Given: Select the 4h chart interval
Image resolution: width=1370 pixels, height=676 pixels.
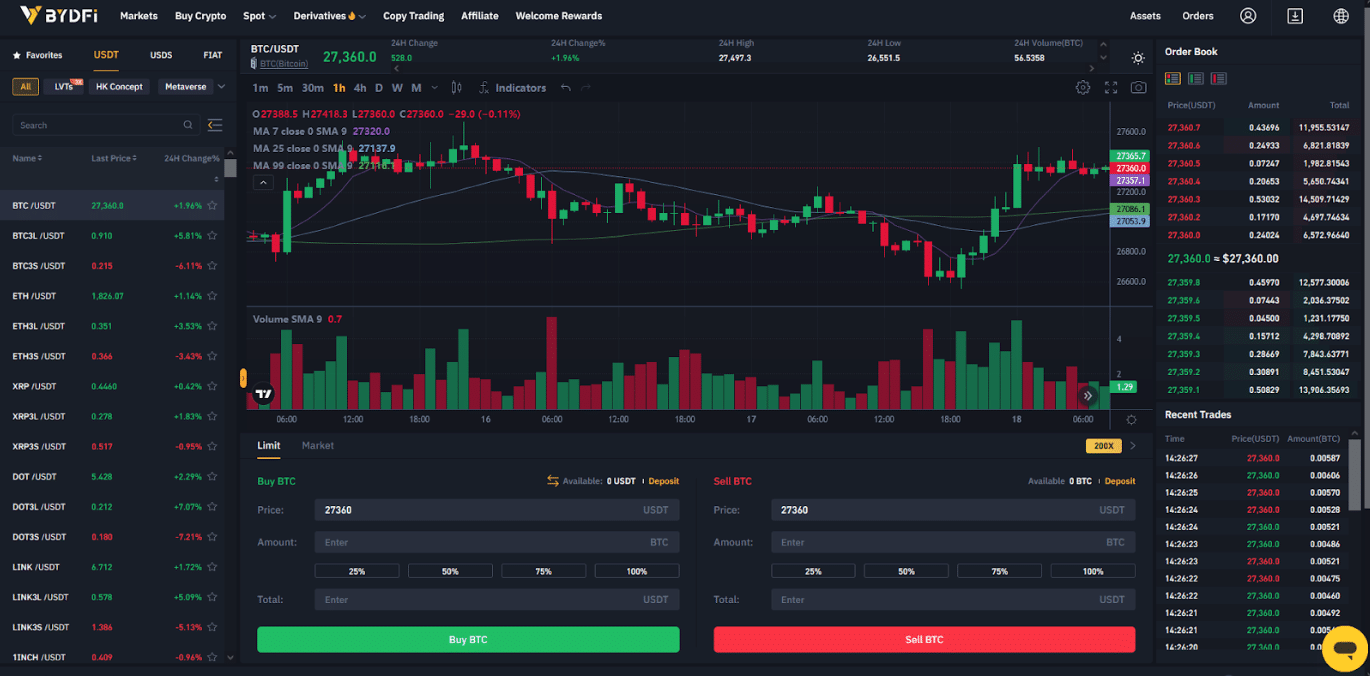Looking at the screenshot, I should [x=360, y=88].
